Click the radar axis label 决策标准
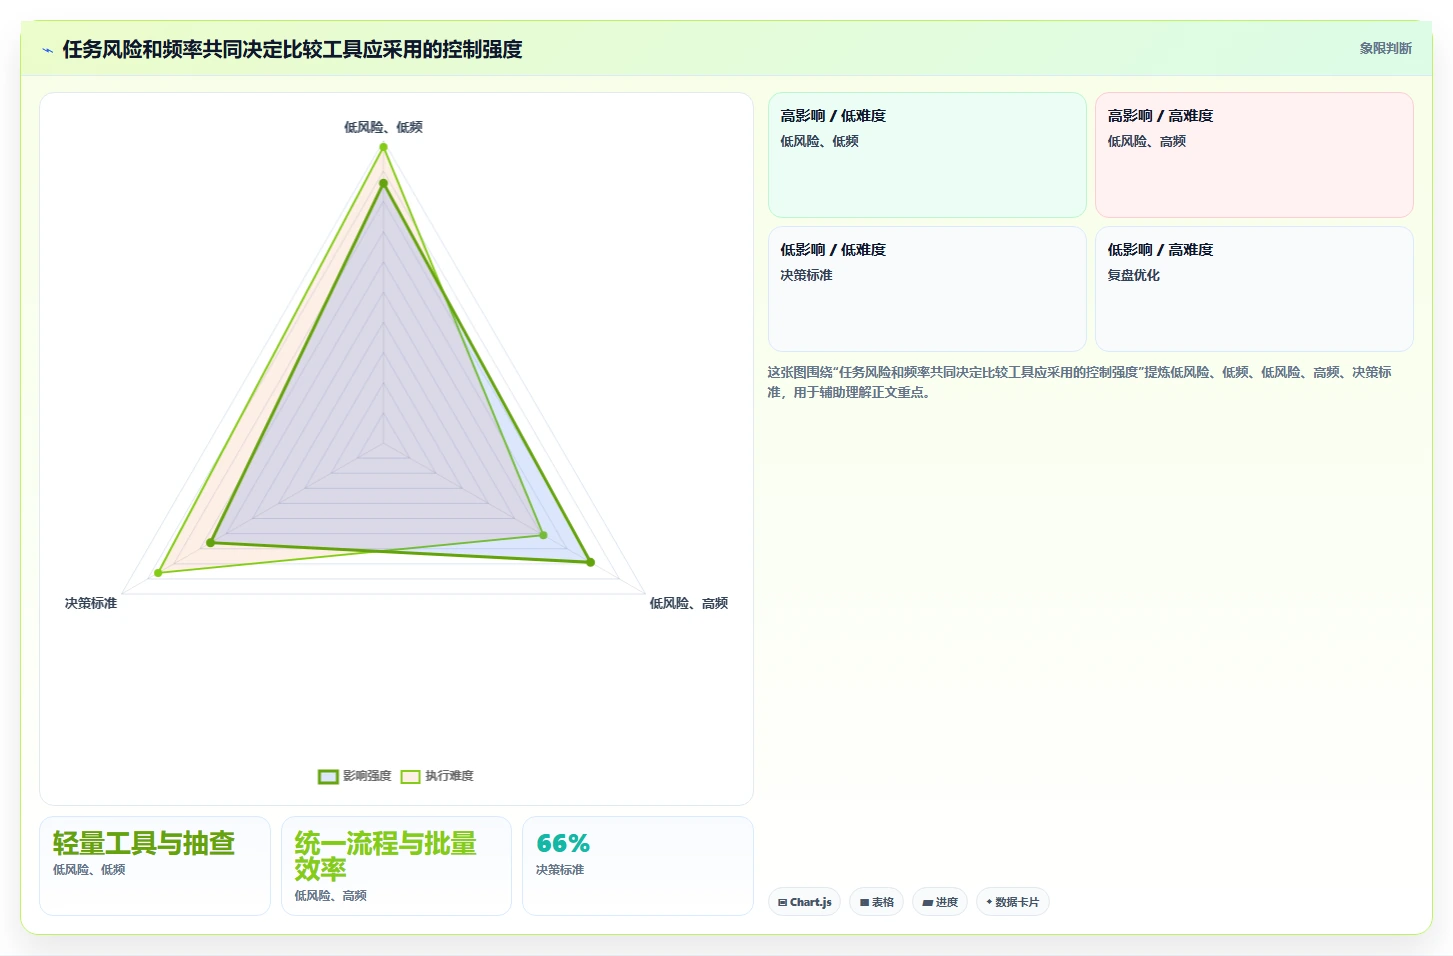The width and height of the screenshot is (1453, 956). (91, 603)
